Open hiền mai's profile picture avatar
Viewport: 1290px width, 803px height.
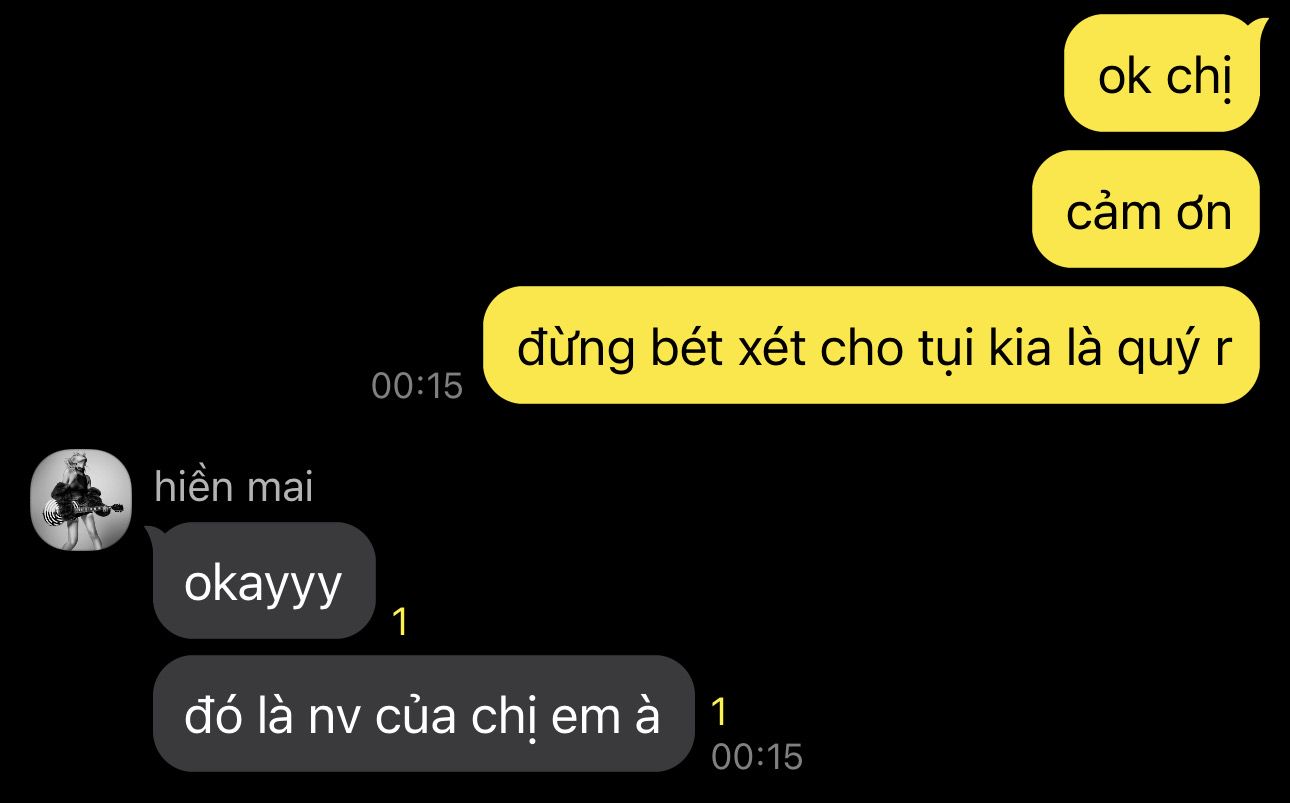pos(82,499)
